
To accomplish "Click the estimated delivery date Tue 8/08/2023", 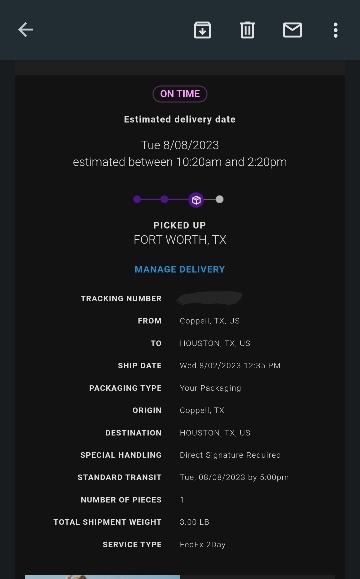I will point(180,145).
